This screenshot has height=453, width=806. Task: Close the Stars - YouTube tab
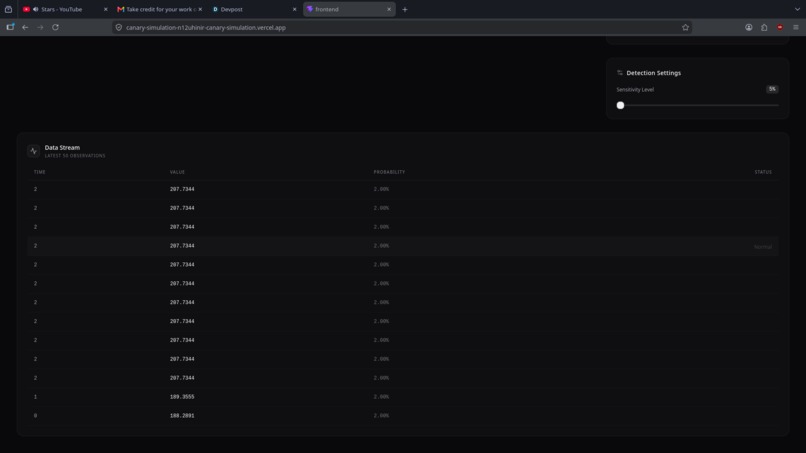point(106,9)
